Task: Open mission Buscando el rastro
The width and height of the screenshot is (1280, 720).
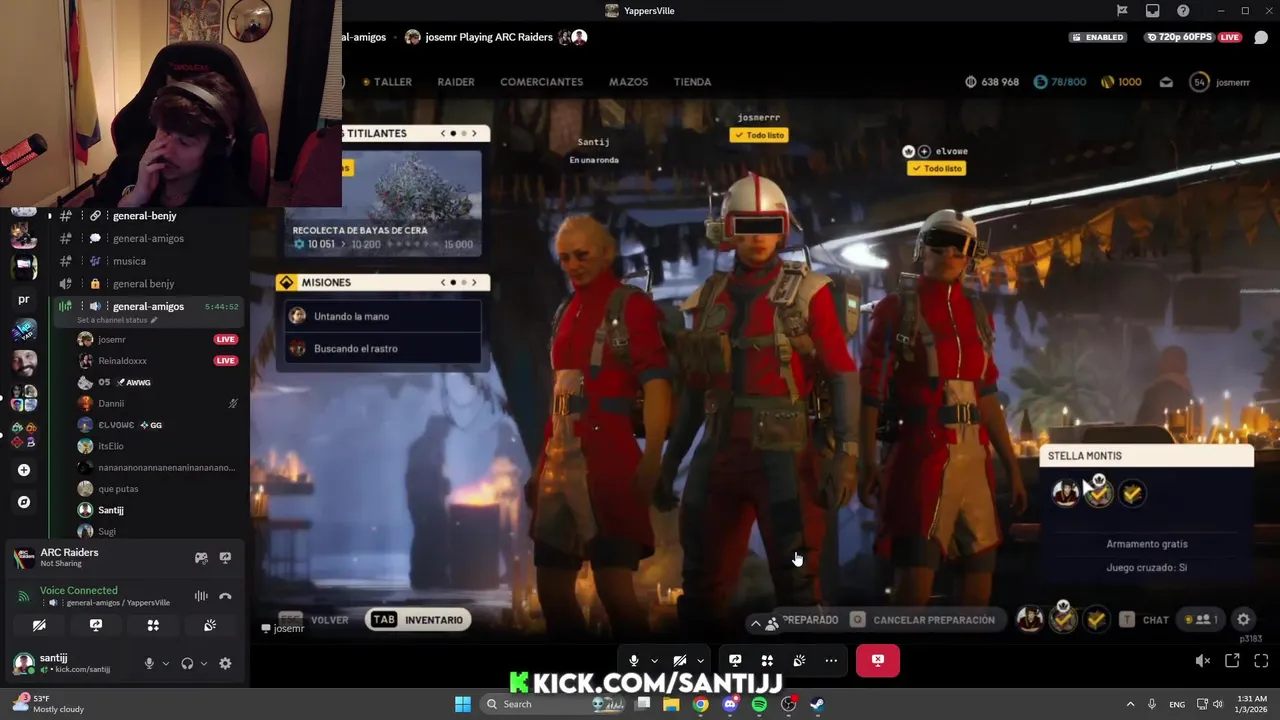Action: [383, 348]
